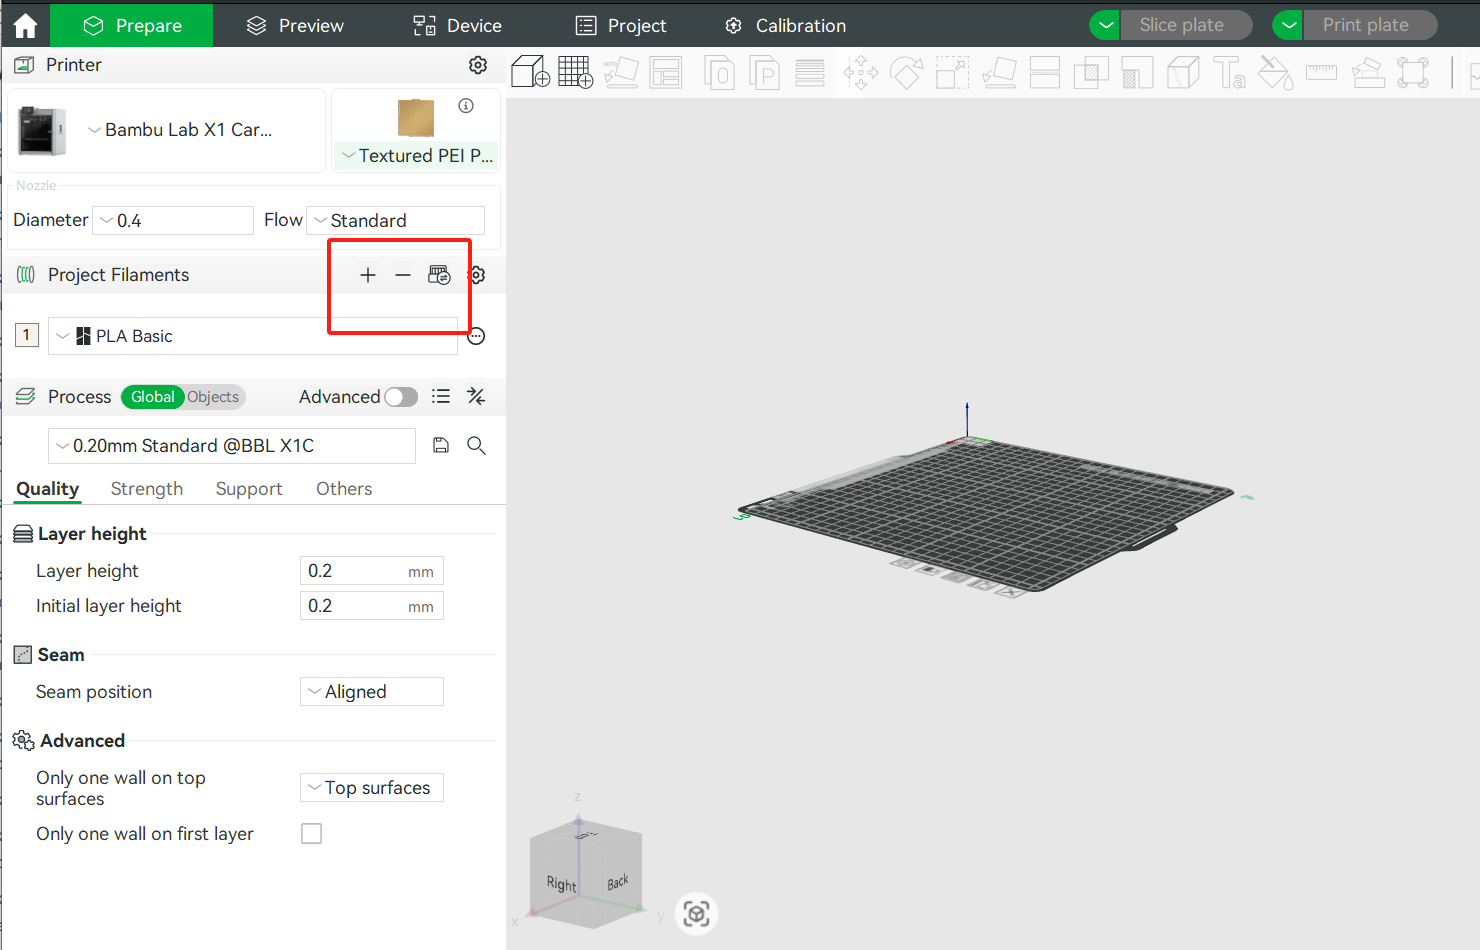Click the compare presets icon
Image resolution: width=1480 pixels, height=950 pixels.
pyautogui.click(x=476, y=397)
